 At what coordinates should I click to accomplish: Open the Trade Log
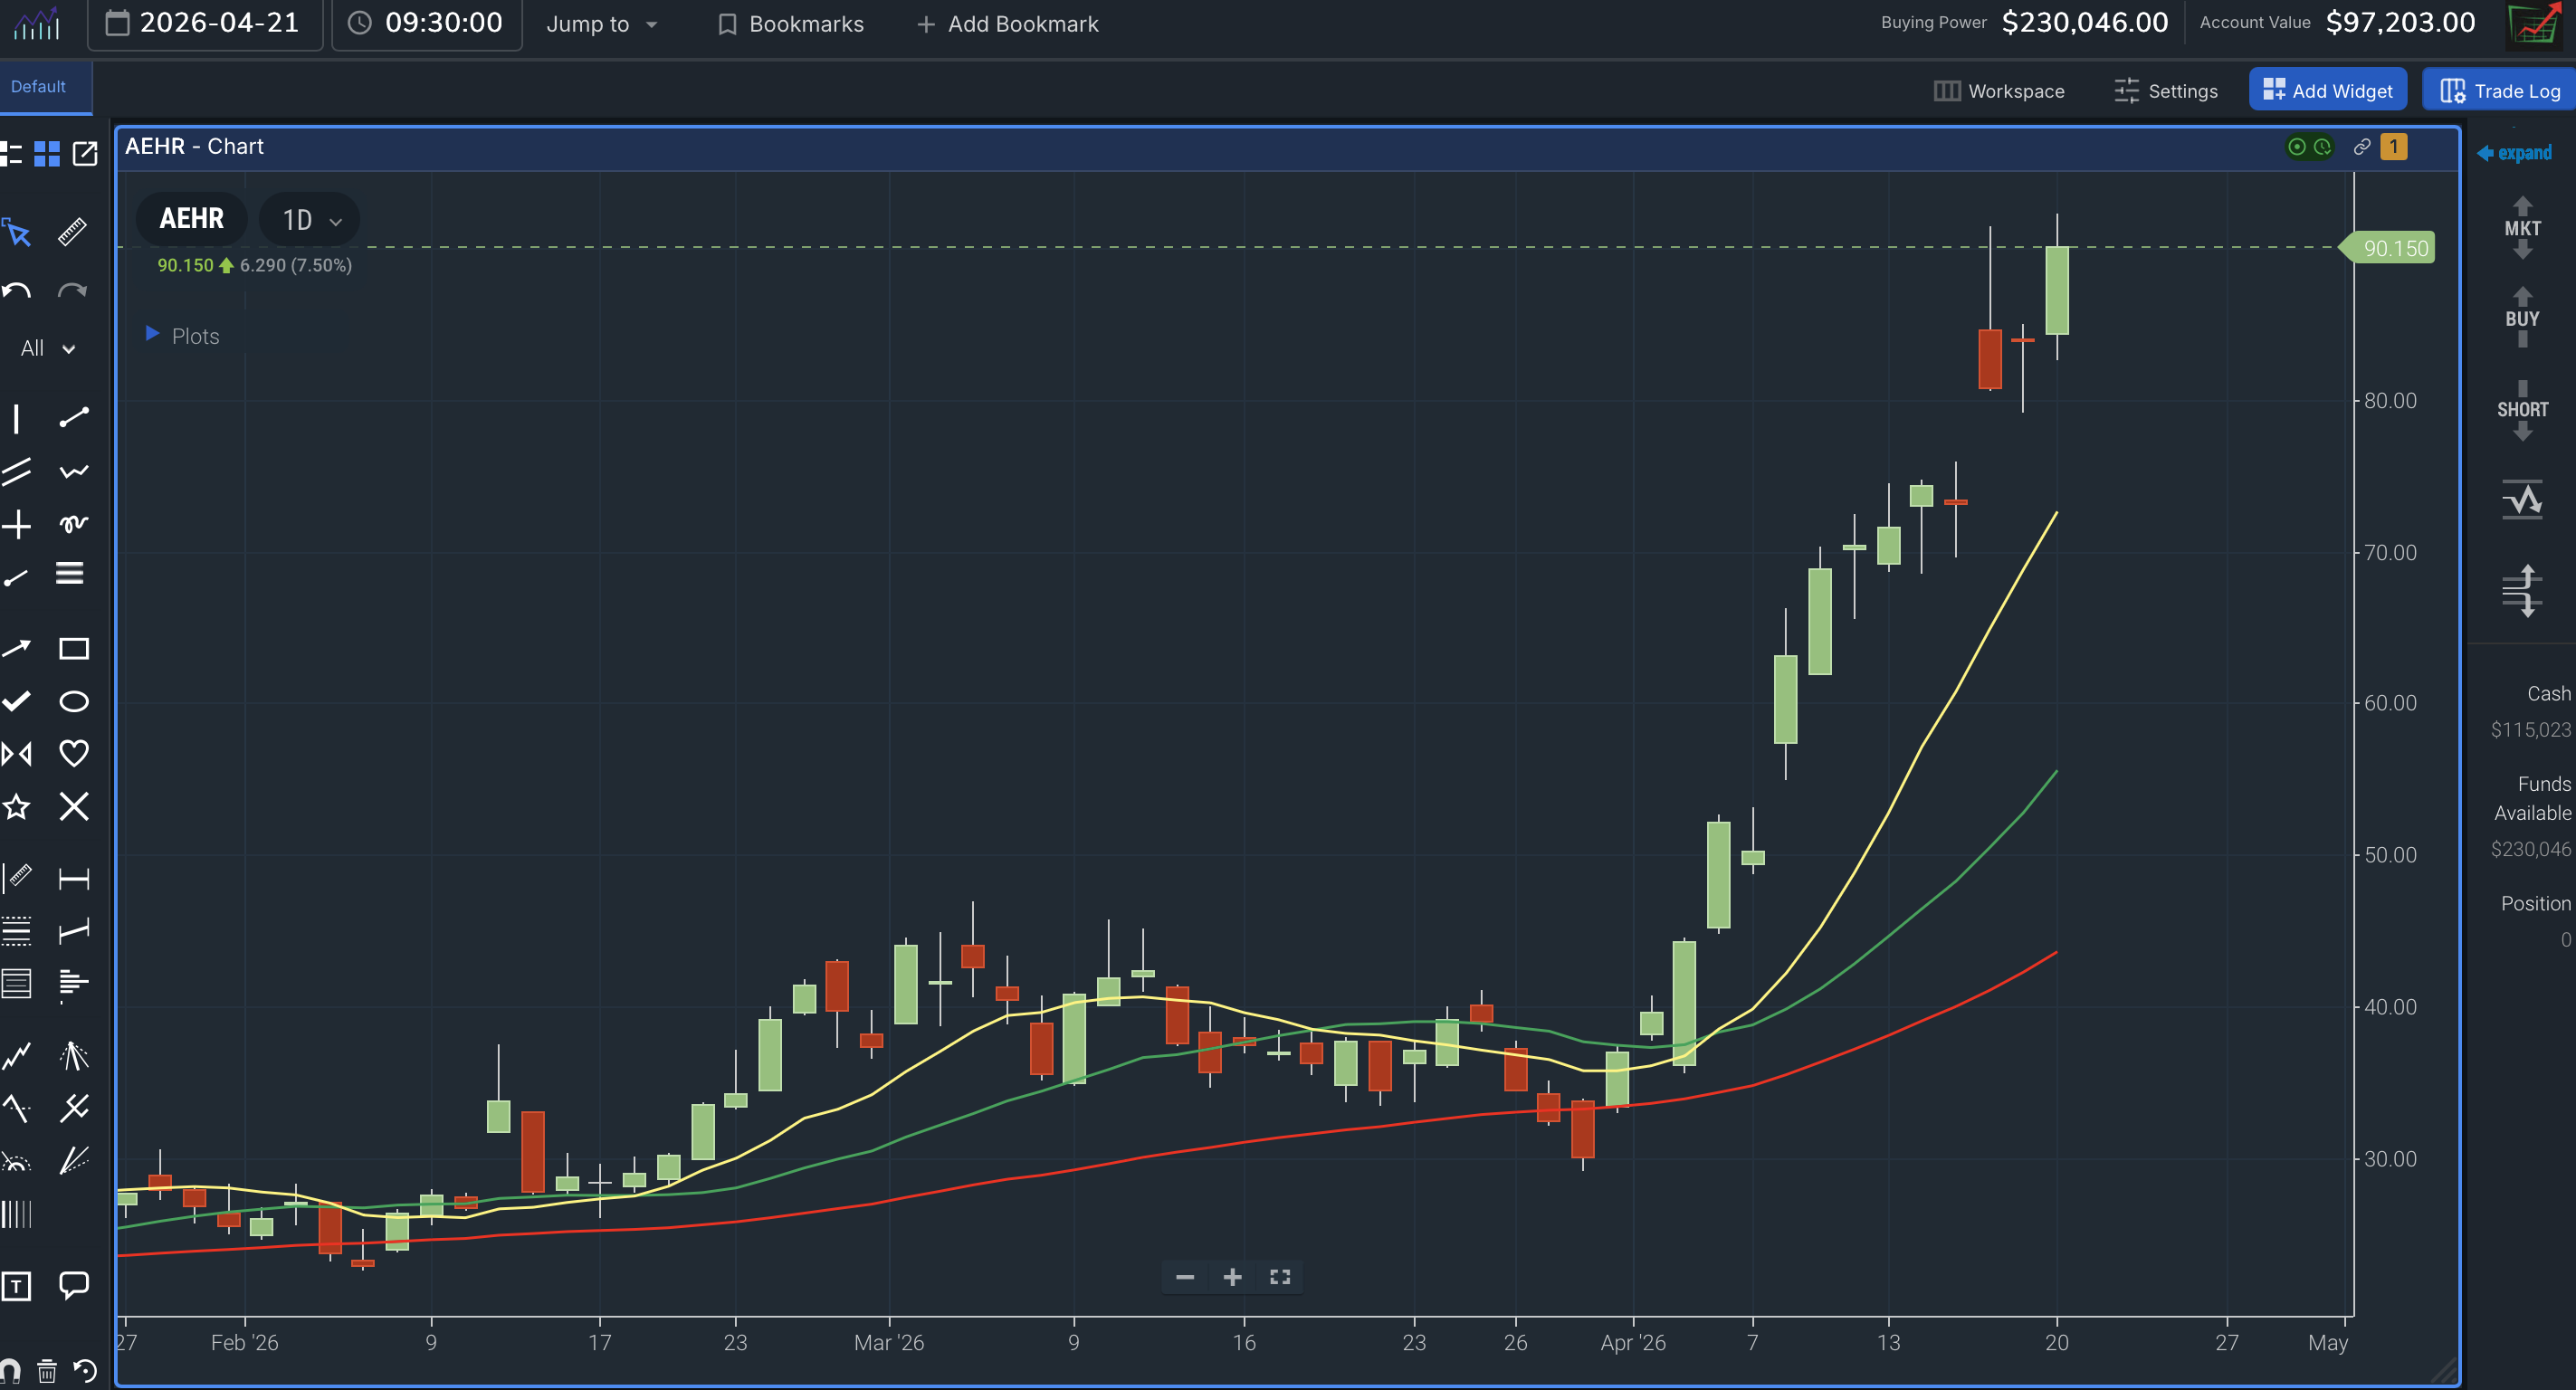(x=2500, y=91)
